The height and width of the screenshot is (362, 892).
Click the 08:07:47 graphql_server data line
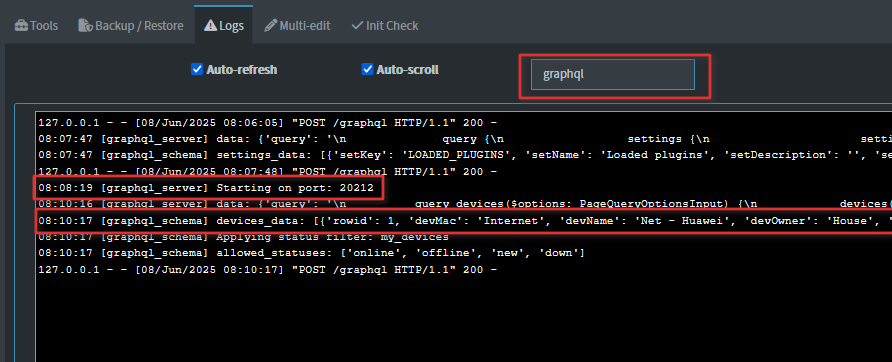[464, 139]
